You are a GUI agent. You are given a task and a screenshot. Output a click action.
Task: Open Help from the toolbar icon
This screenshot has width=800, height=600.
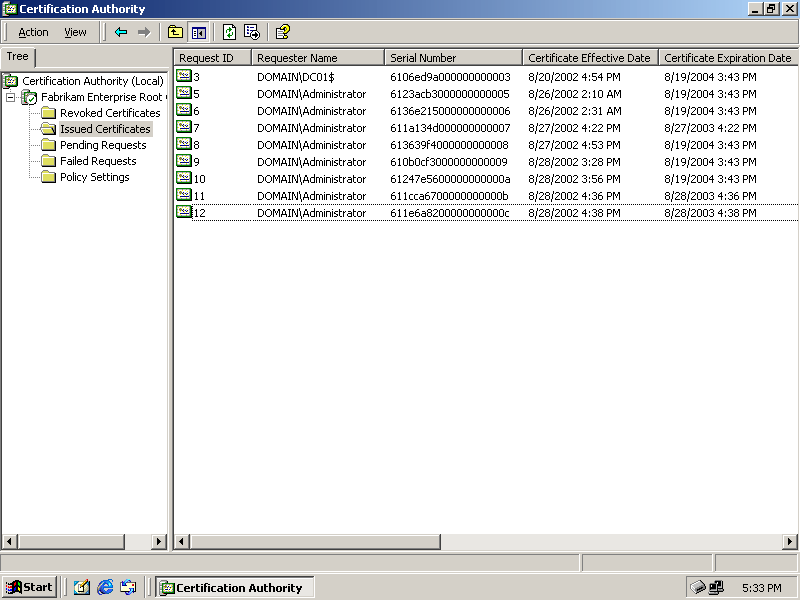[x=283, y=32]
